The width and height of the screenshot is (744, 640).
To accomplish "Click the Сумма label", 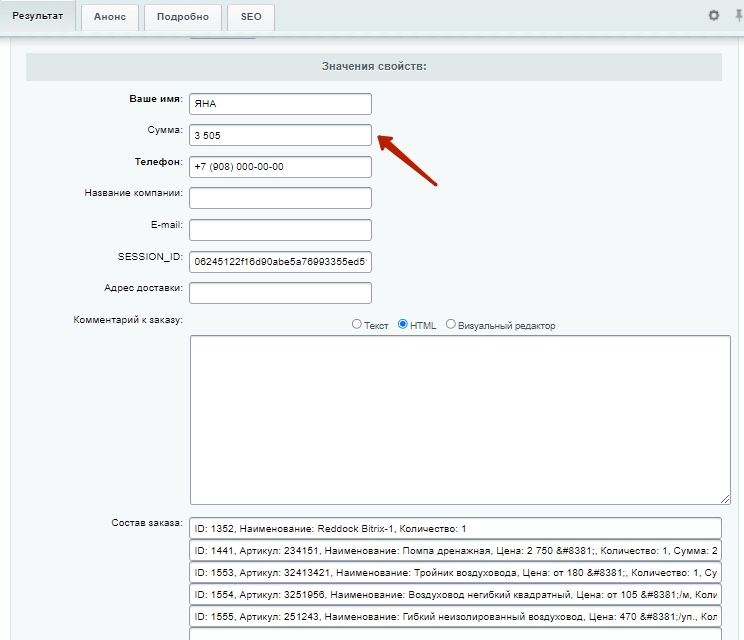I will (x=165, y=130).
